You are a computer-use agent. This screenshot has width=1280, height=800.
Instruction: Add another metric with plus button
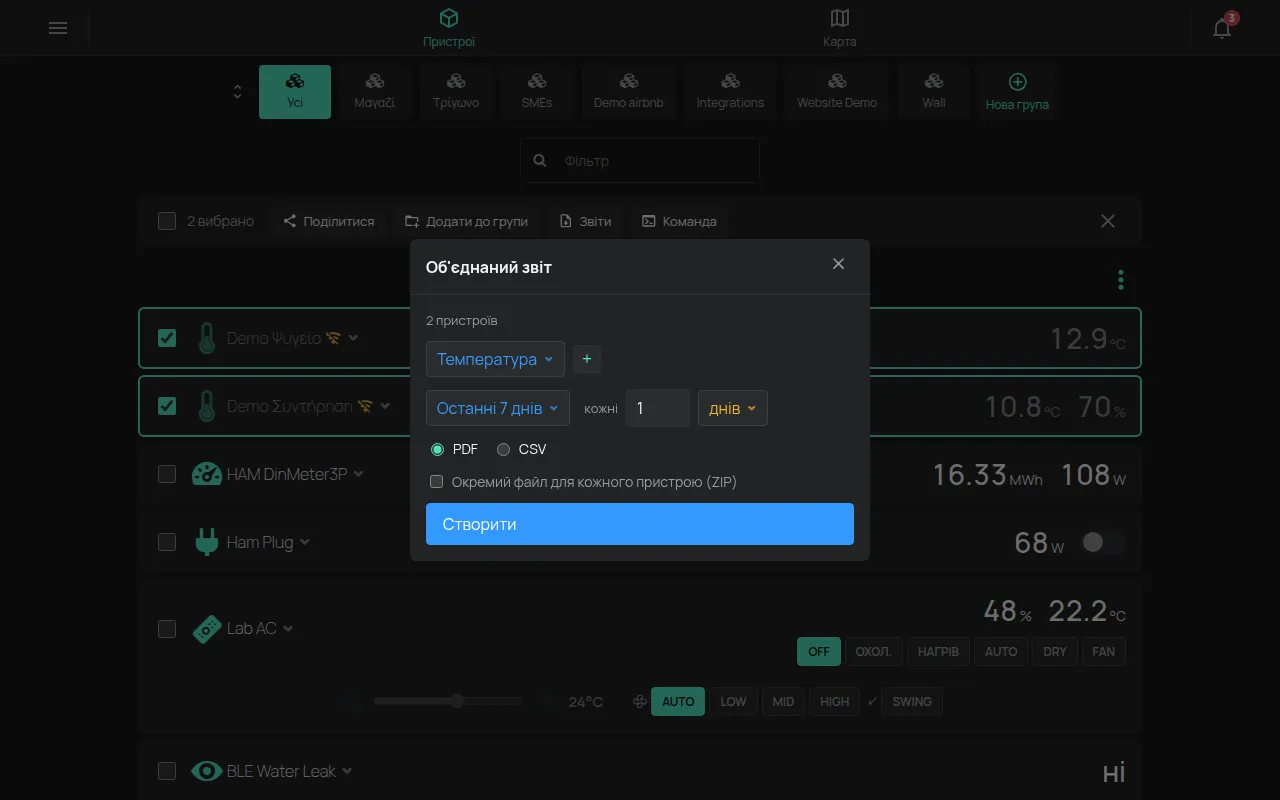coord(587,359)
